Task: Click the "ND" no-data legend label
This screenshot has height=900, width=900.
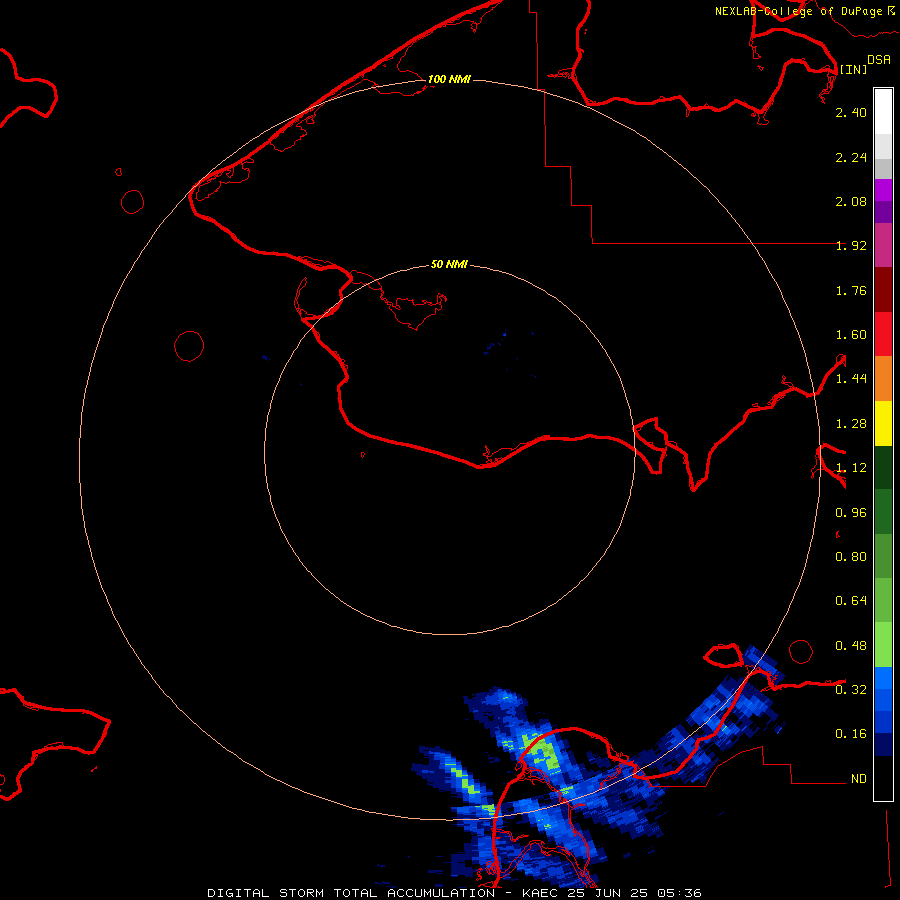Action: 859,779
